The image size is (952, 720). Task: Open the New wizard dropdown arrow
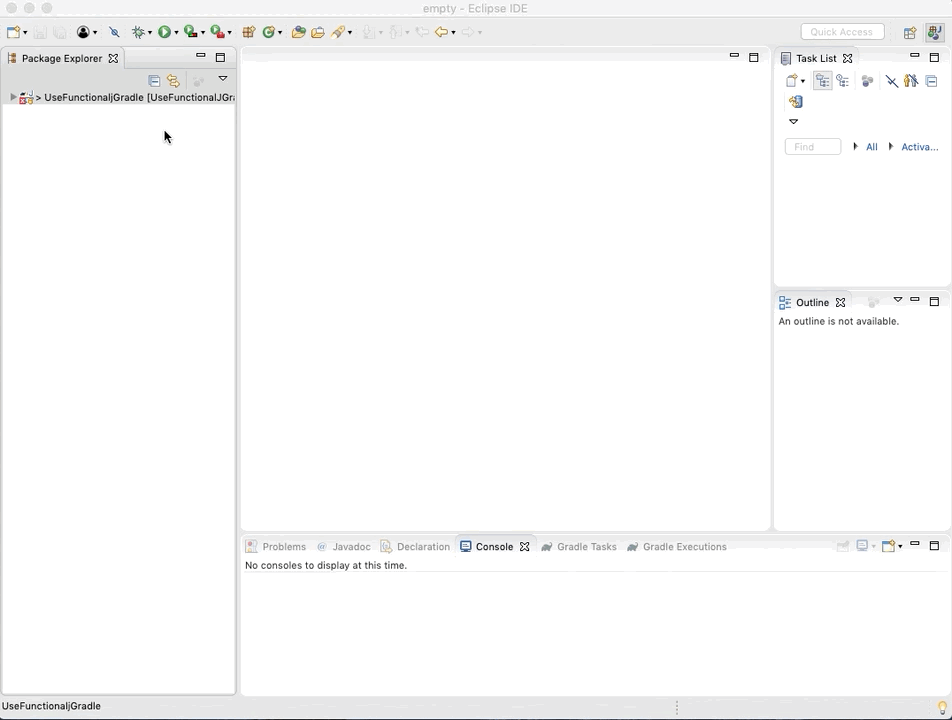tap(25, 33)
